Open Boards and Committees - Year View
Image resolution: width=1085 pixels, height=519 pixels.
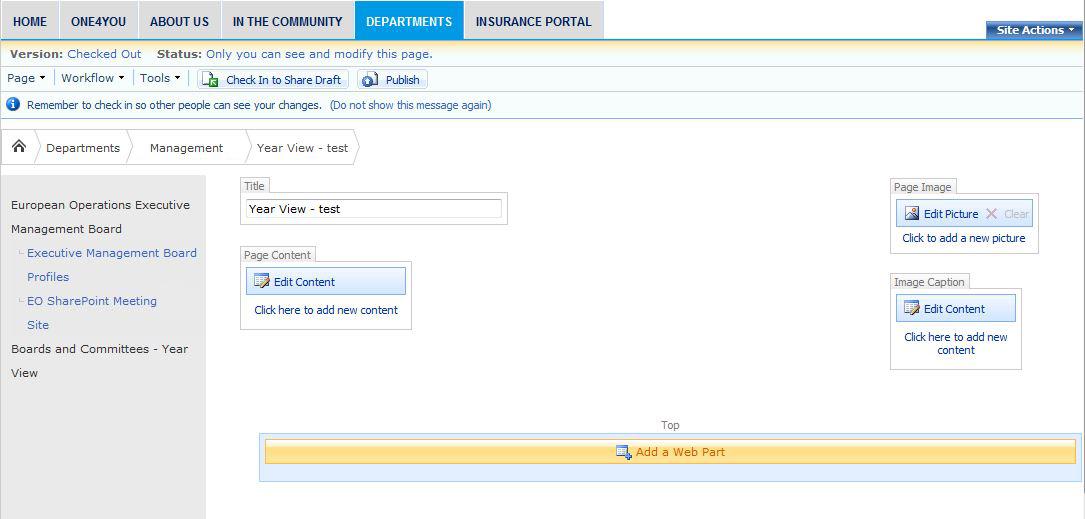(x=100, y=361)
